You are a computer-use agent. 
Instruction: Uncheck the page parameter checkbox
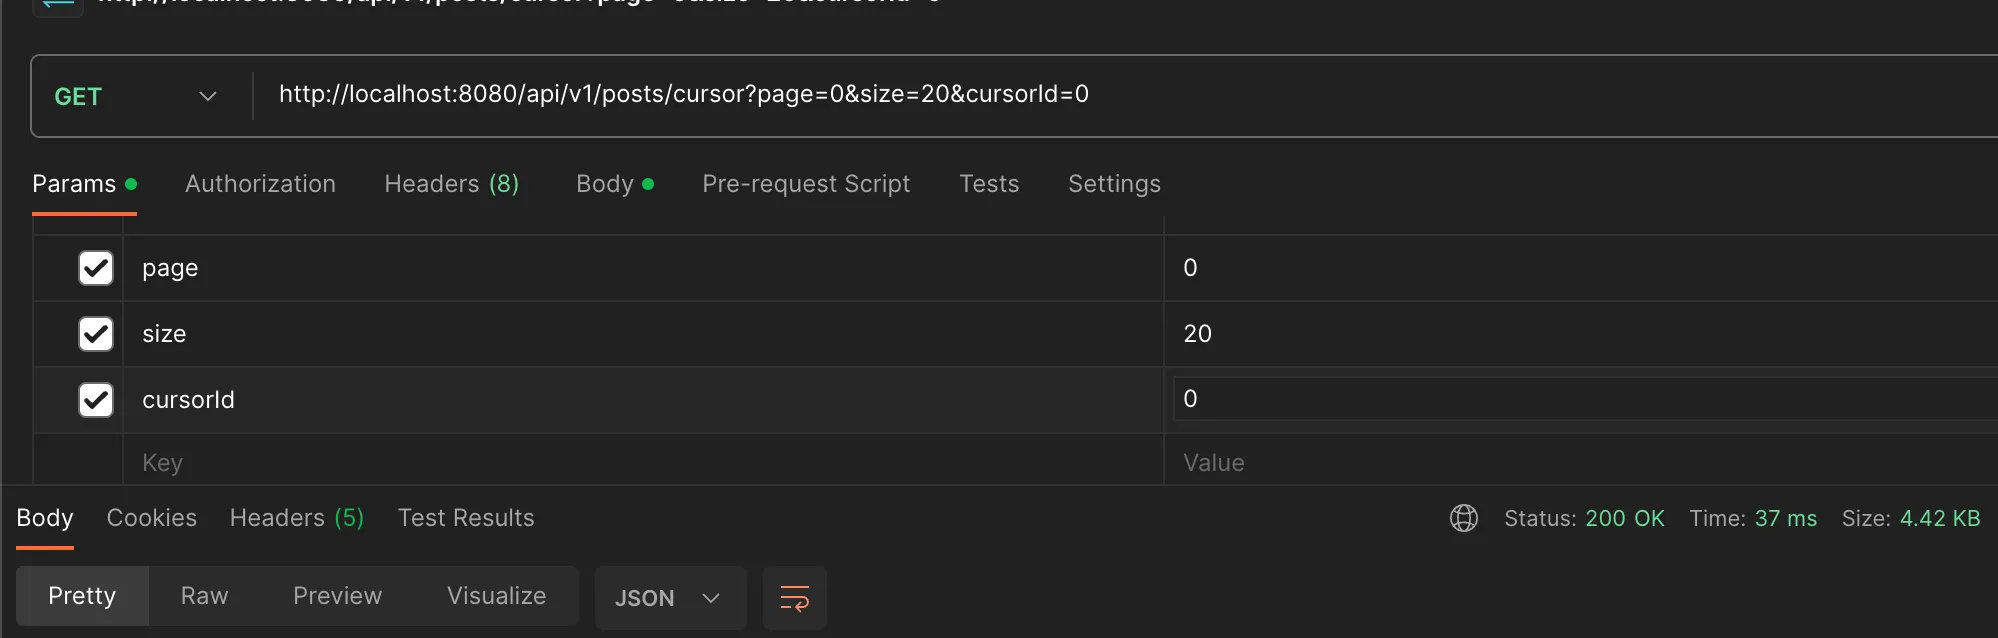[96, 268]
